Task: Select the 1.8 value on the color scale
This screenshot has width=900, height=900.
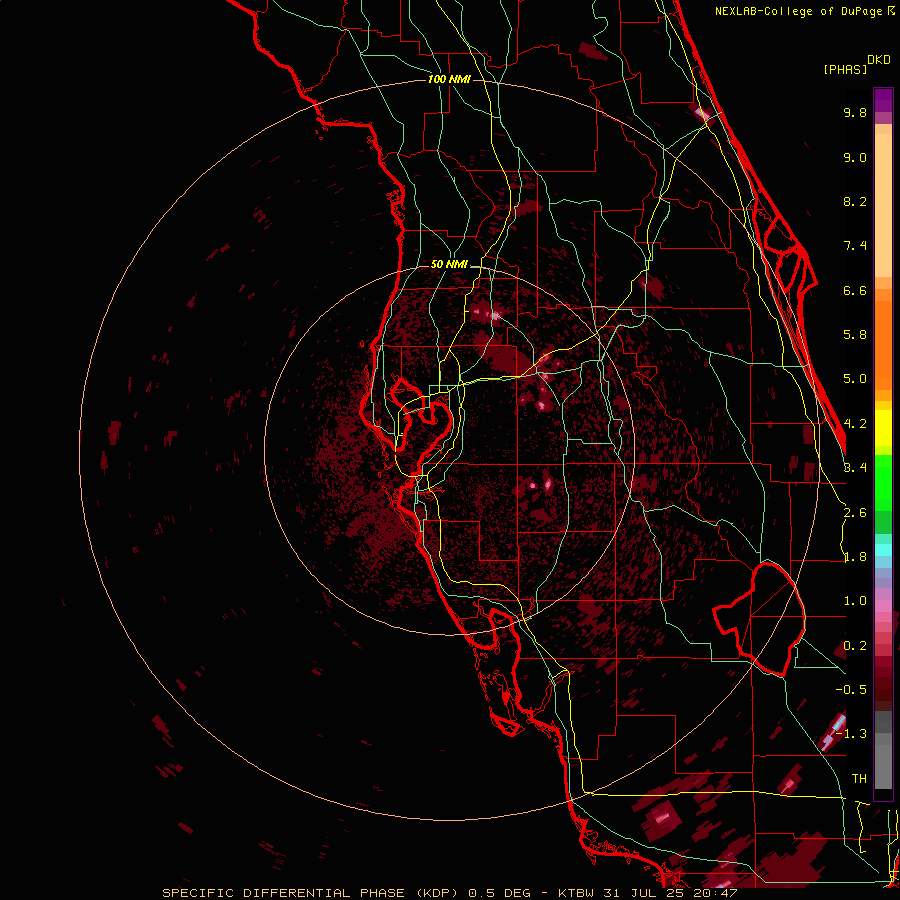Action: pyautogui.click(x=855, y=557)
